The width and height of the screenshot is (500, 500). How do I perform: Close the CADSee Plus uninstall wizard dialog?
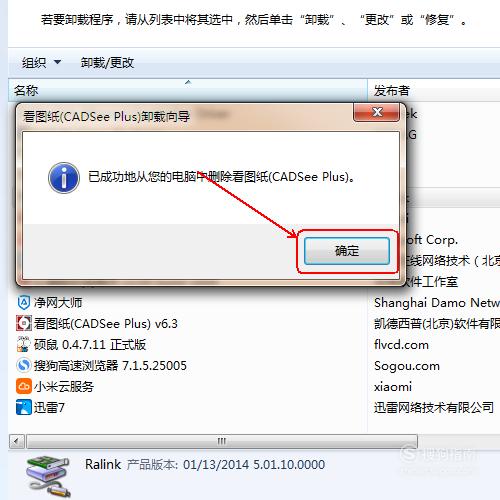pyautogui.click(x=377, y=112)
